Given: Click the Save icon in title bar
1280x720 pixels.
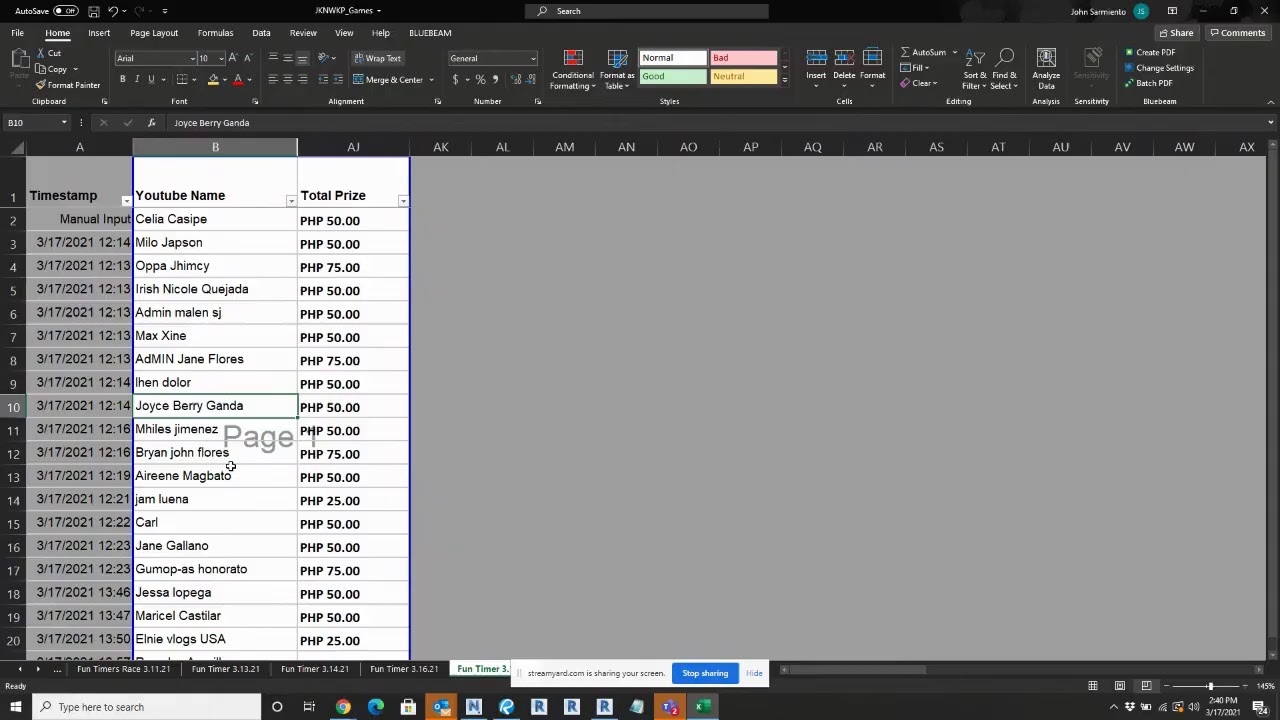Looking at the screenshot, I should [93, 11].
